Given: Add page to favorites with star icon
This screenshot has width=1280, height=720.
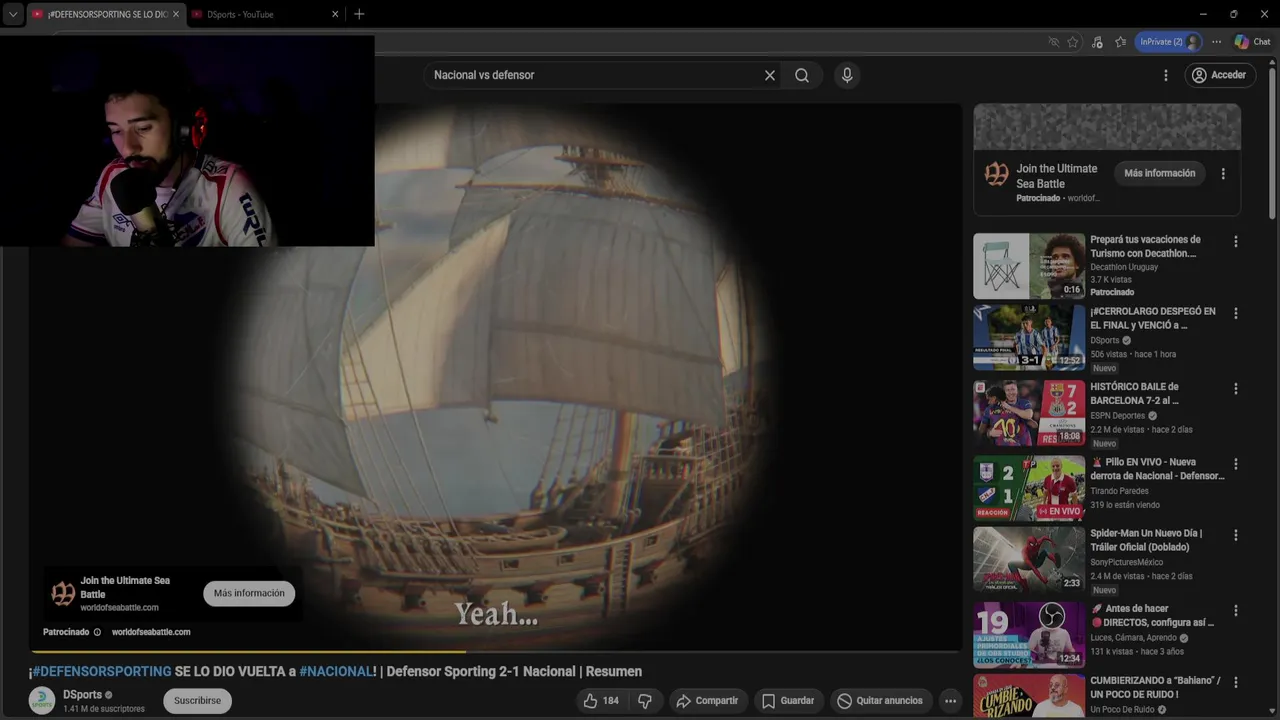Looking at the screenshot, I should coord(1073,42).
